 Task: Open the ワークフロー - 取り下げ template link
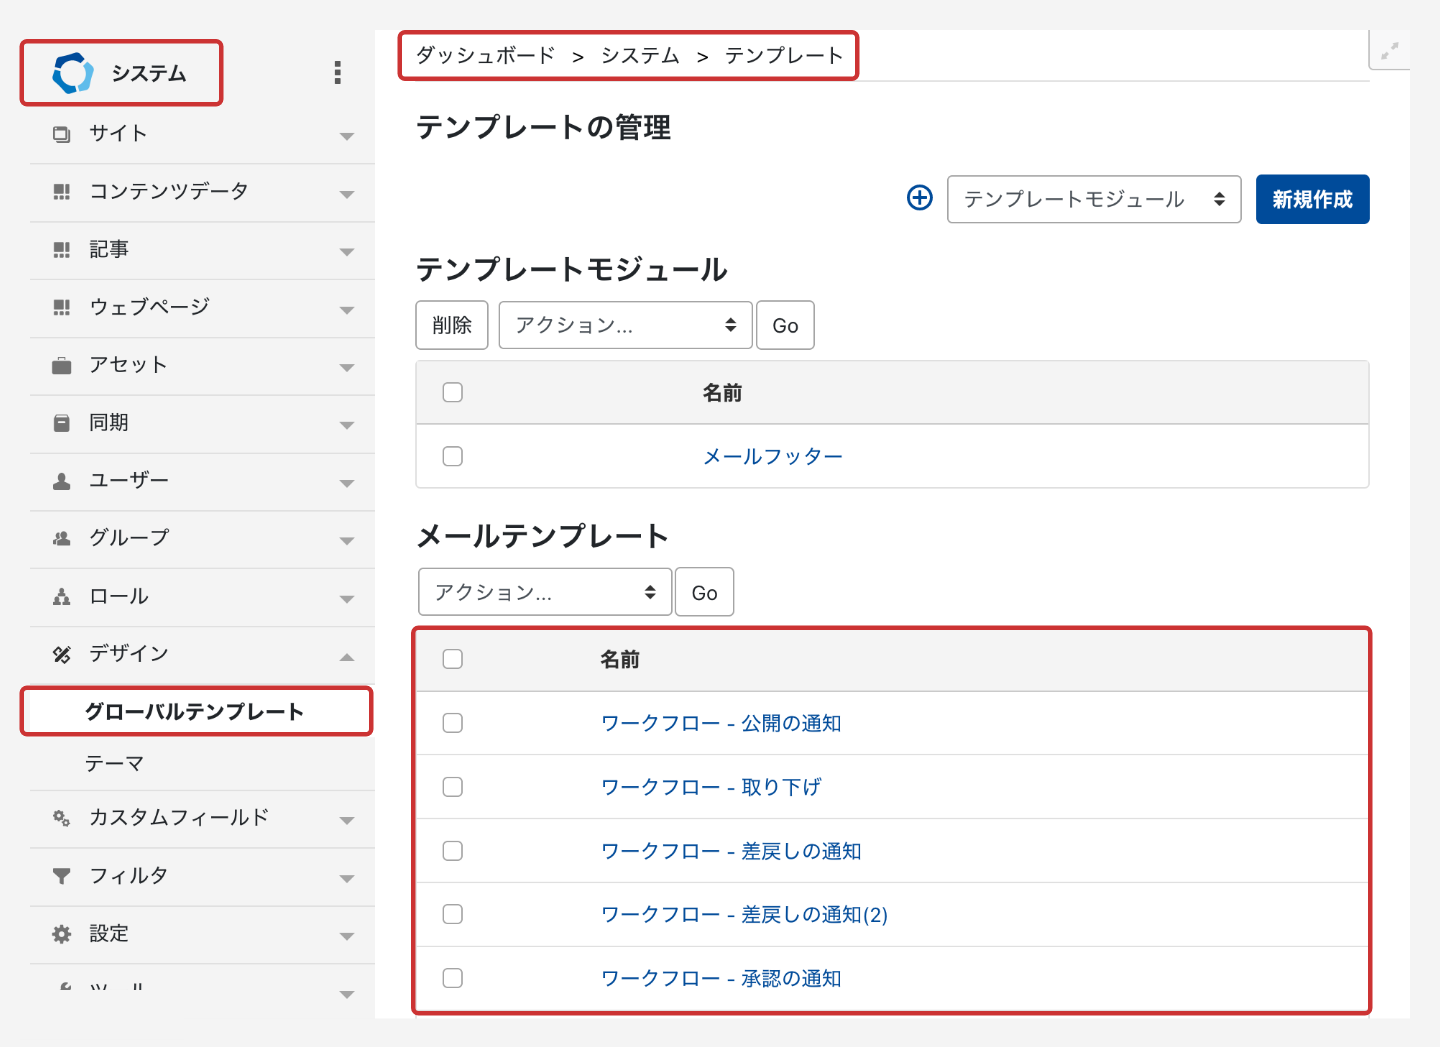click(710, 787)
